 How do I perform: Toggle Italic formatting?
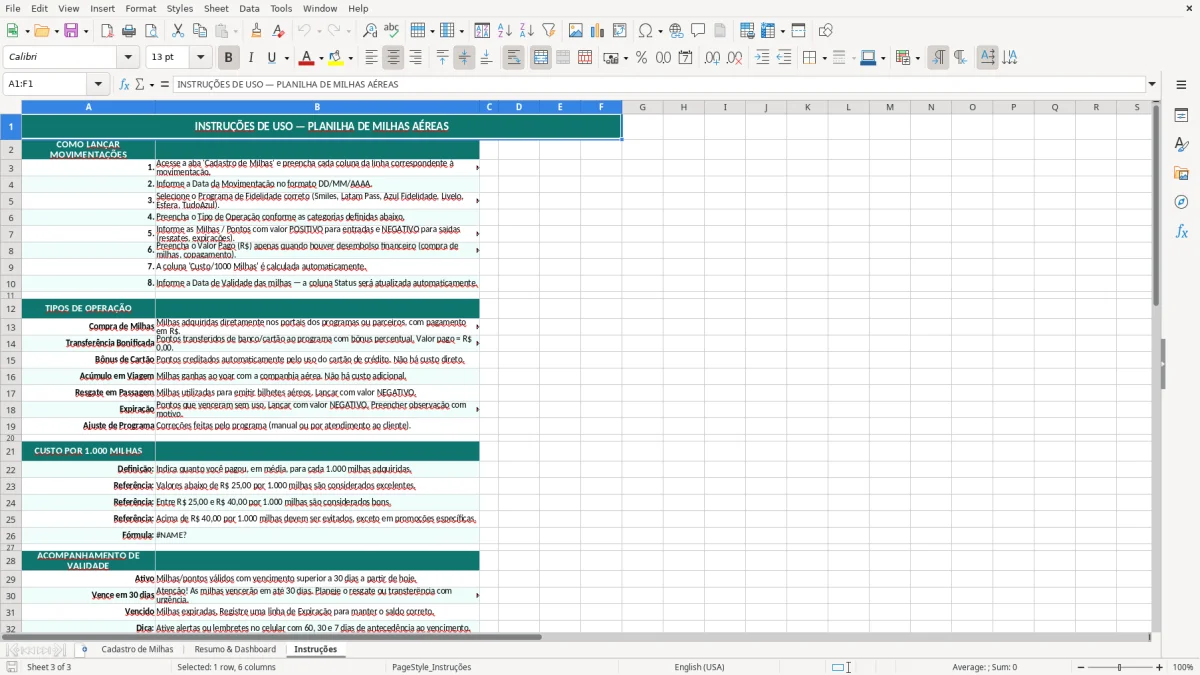pyautogui.click(x=250, y=58)
